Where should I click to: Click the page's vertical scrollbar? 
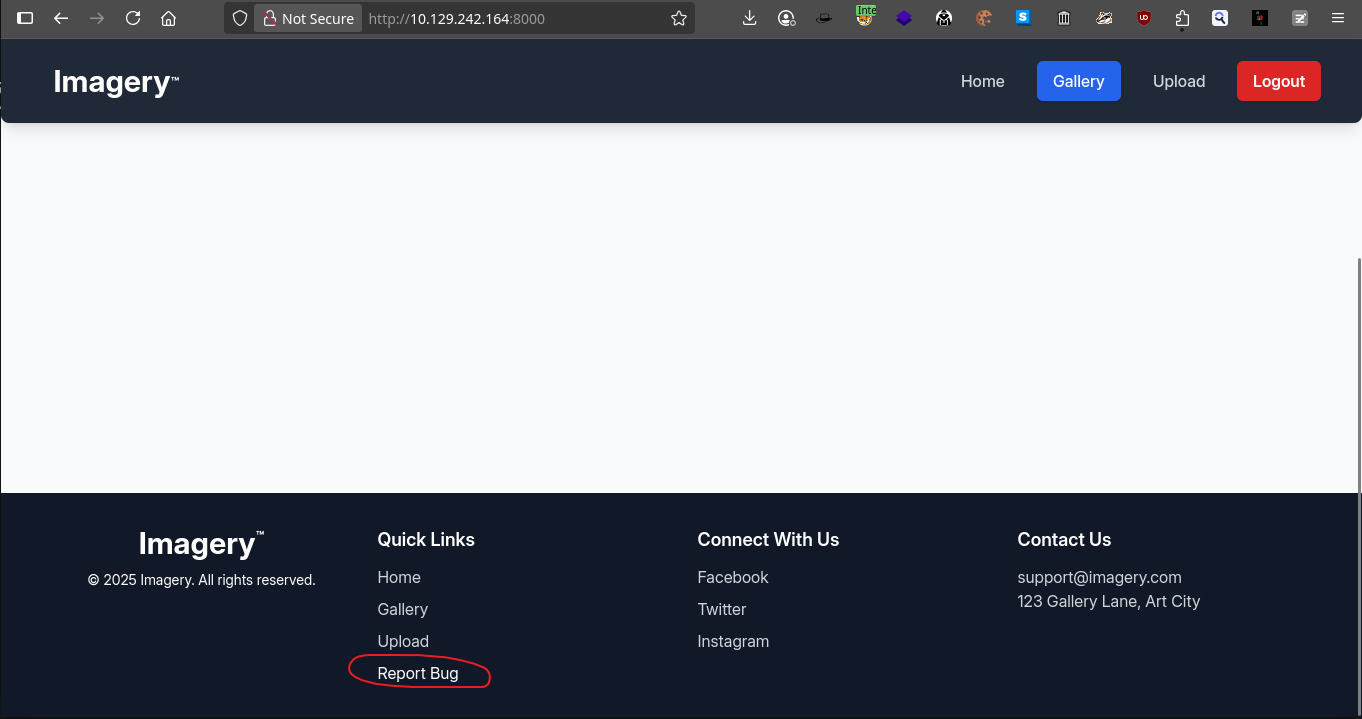1358,375
